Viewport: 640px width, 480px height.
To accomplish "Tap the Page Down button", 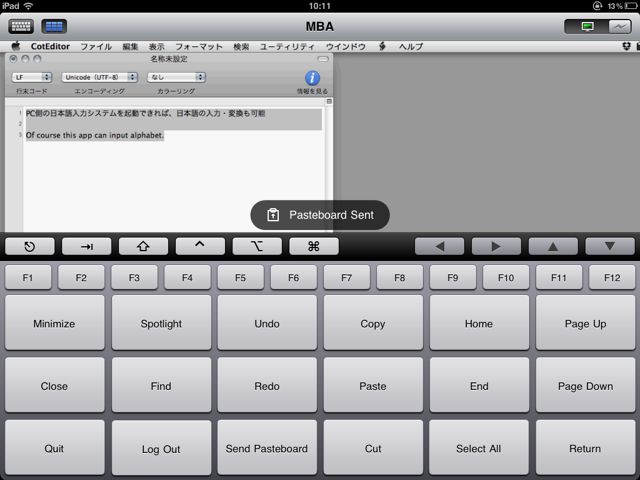I will 585,386.
